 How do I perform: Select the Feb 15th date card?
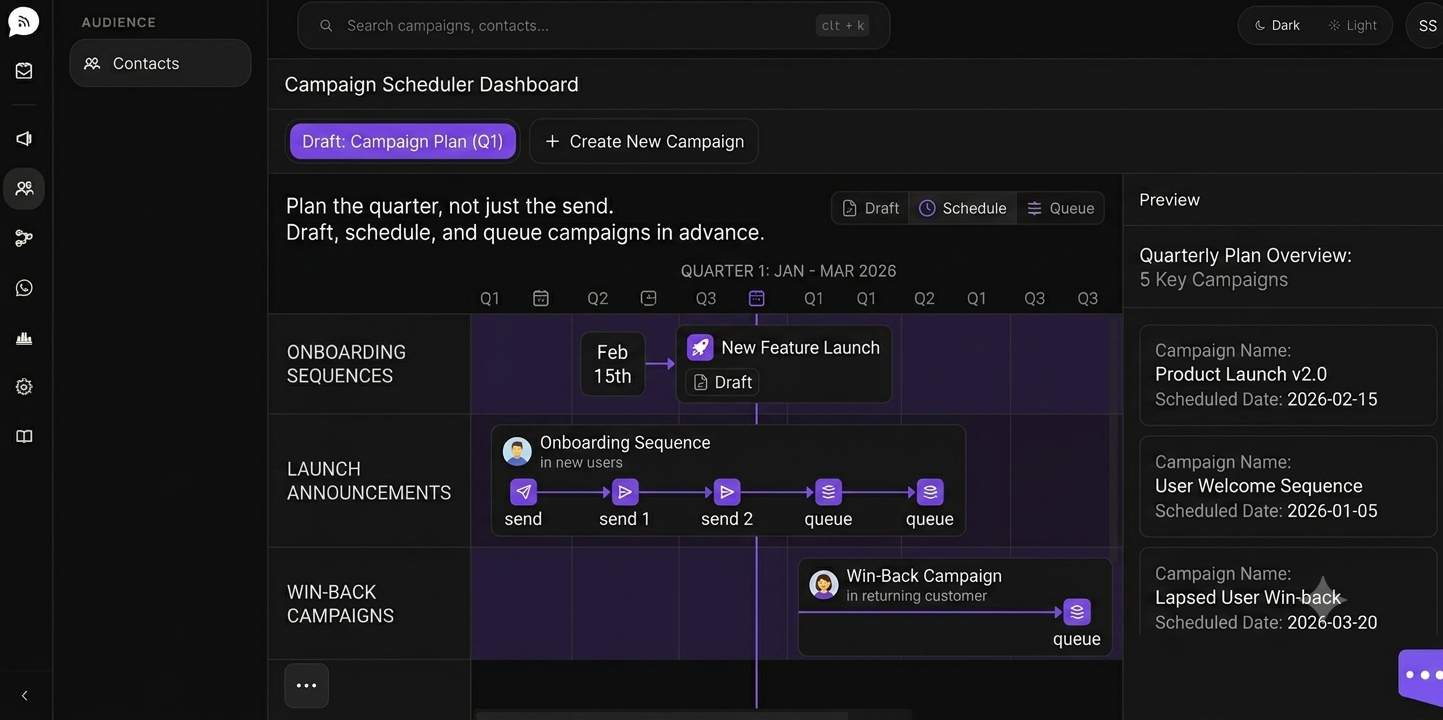point(613,364)
